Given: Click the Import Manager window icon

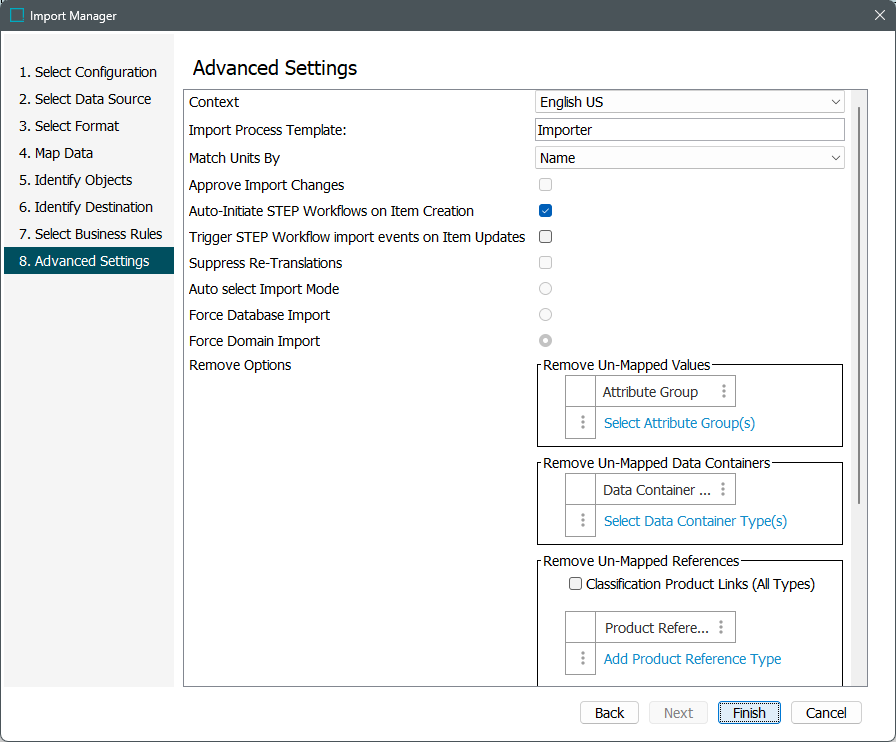Looking at the screenshot, I should pyautogui.click(x=17, y=15).
